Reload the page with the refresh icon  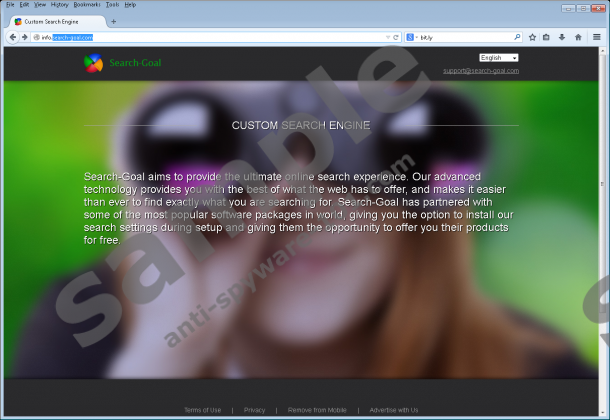tap(397, 37)
